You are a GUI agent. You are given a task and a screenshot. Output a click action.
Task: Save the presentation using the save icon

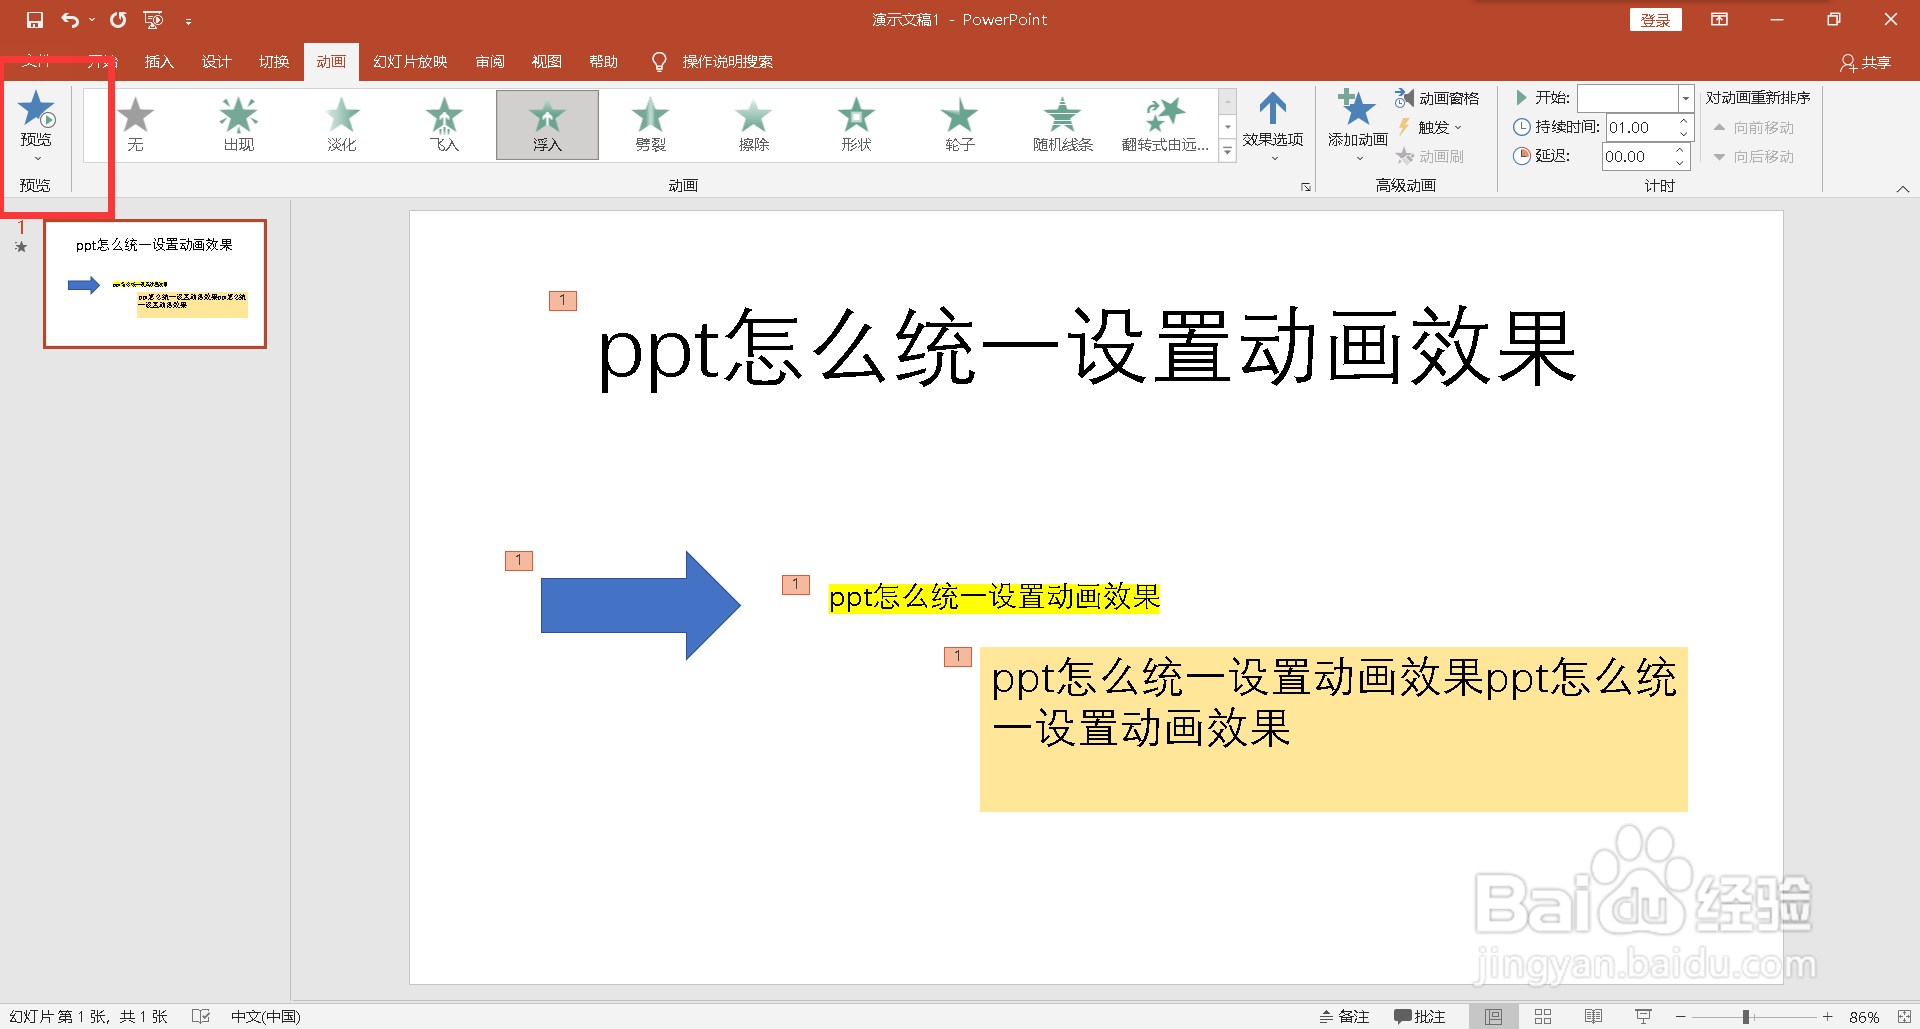point(35,20)
